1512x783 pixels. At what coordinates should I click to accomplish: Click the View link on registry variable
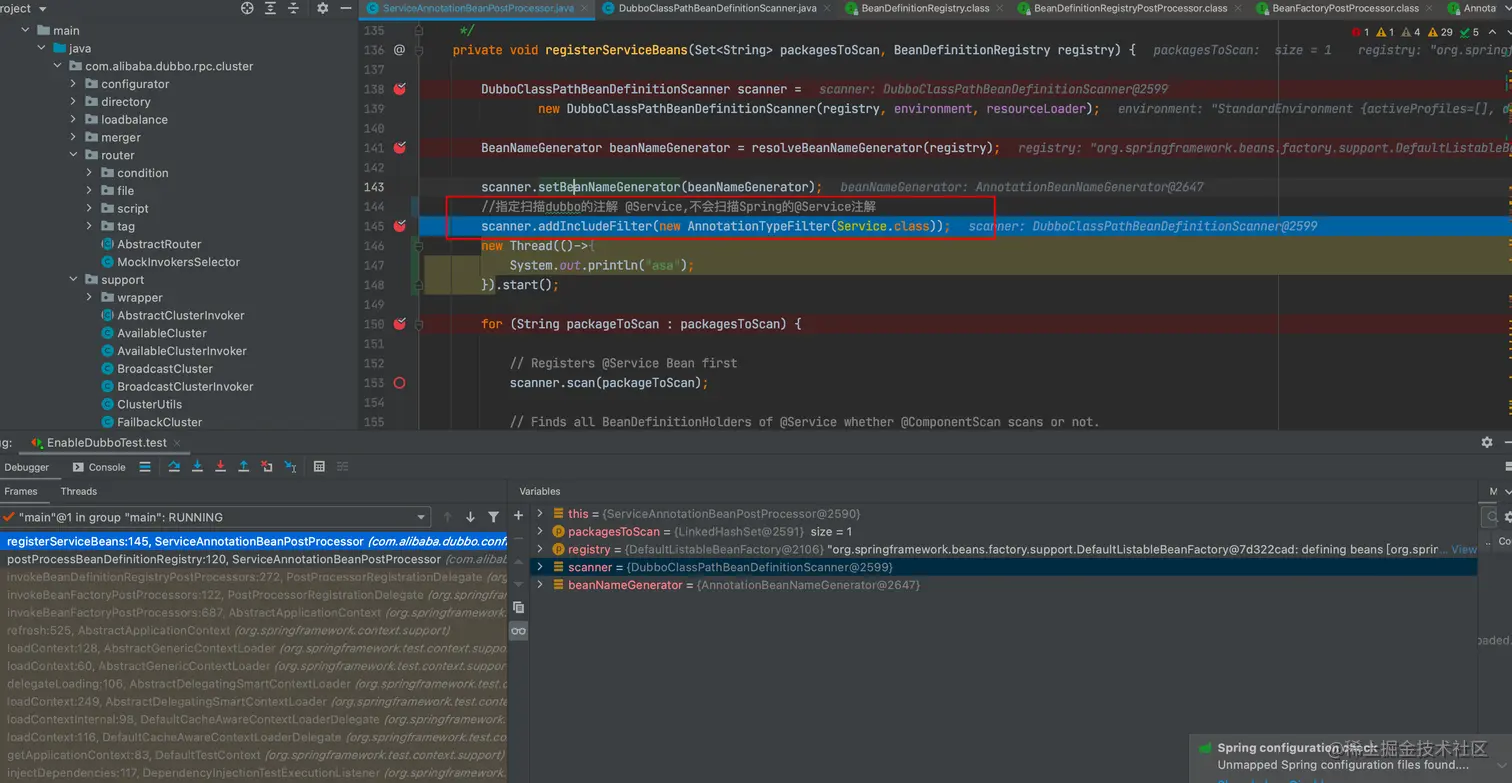1463,550
